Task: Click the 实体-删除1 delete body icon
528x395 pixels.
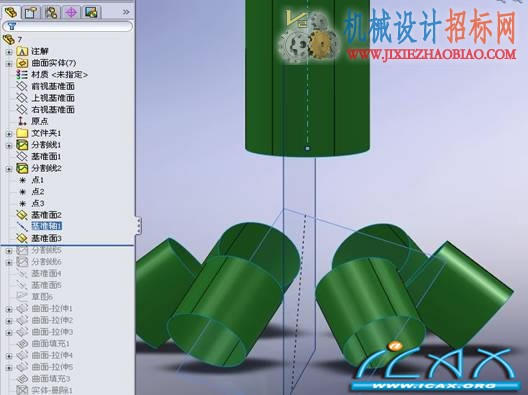Action: (22, 390)
